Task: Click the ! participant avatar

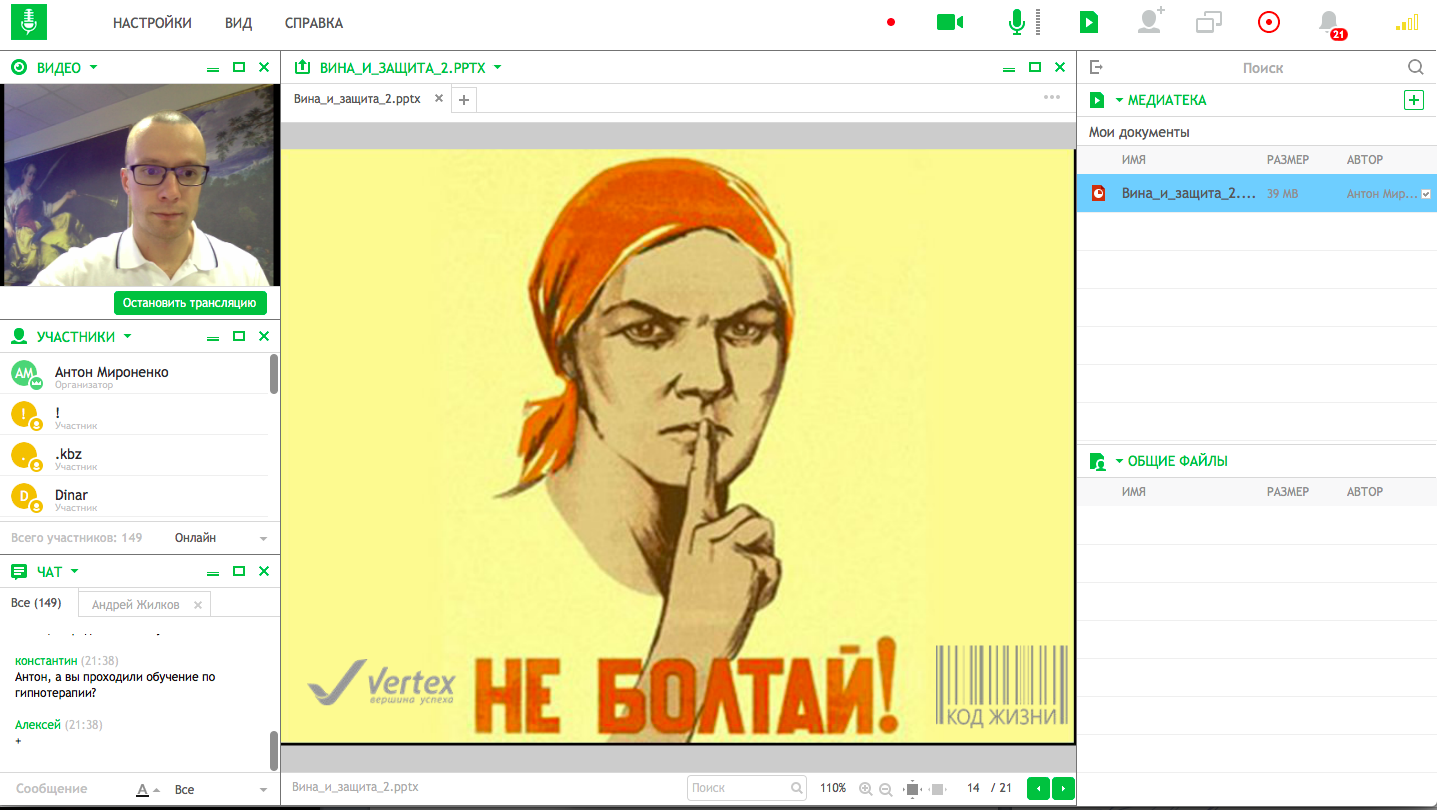Action: [x=24, y=415]
